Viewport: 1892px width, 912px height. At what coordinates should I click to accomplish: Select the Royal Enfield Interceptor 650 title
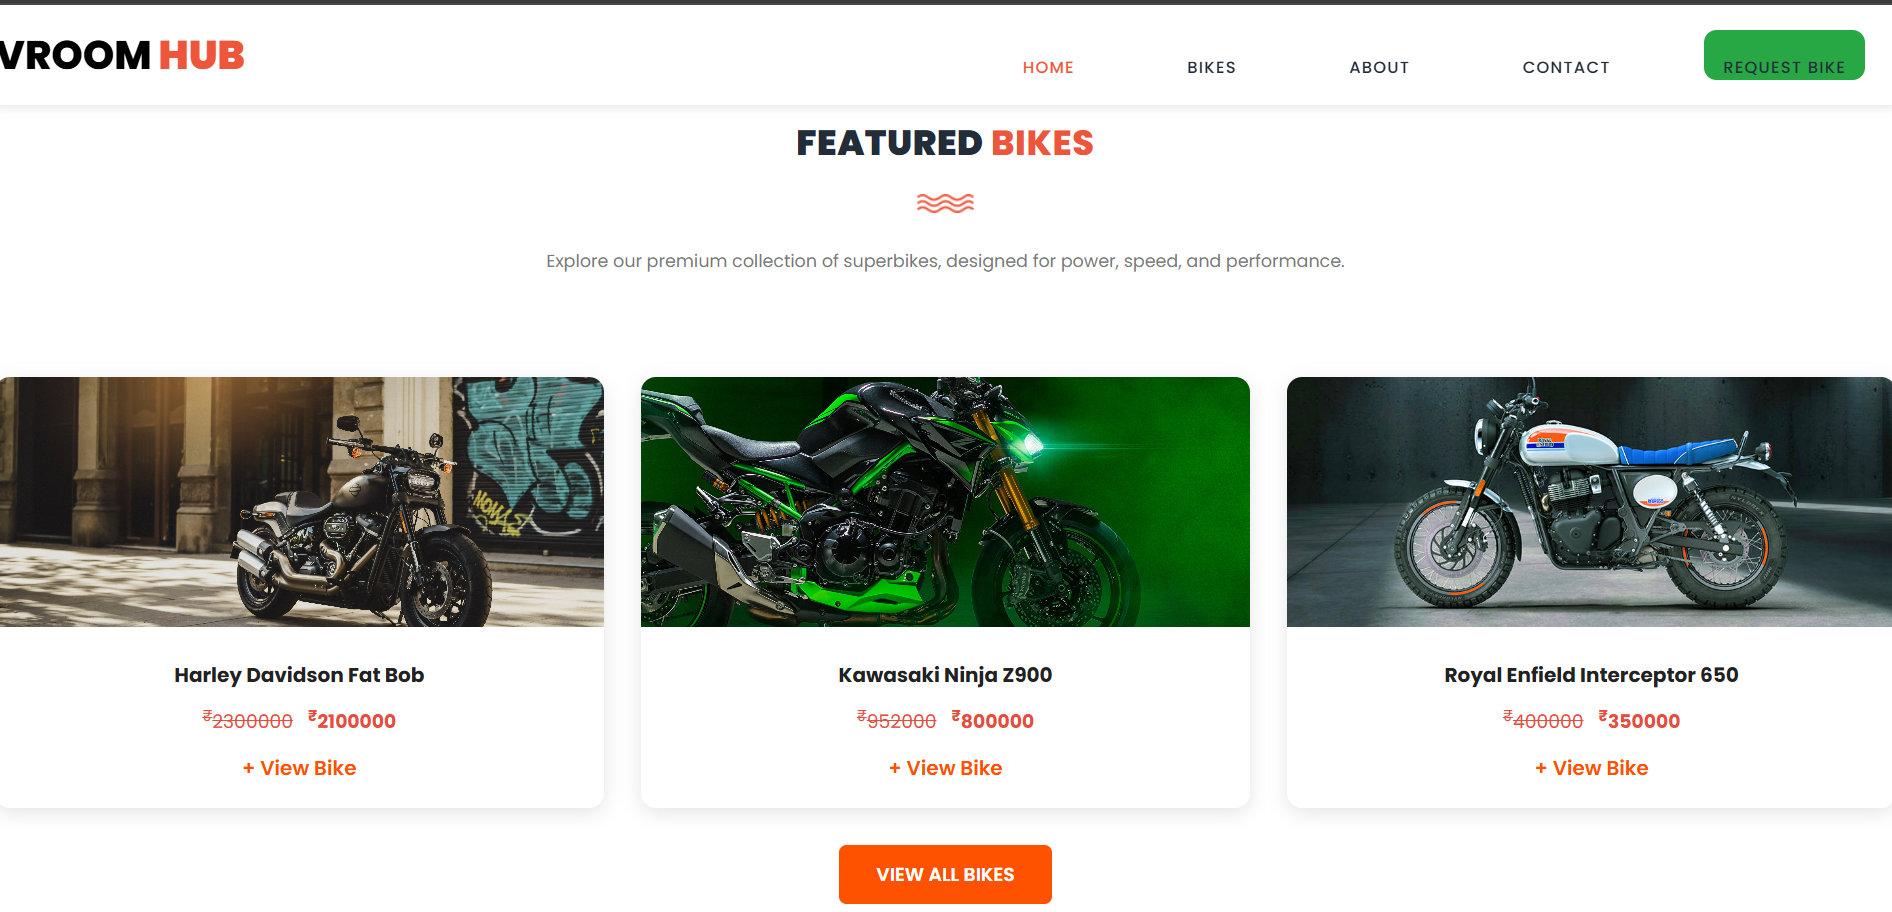pos(1591,675)
